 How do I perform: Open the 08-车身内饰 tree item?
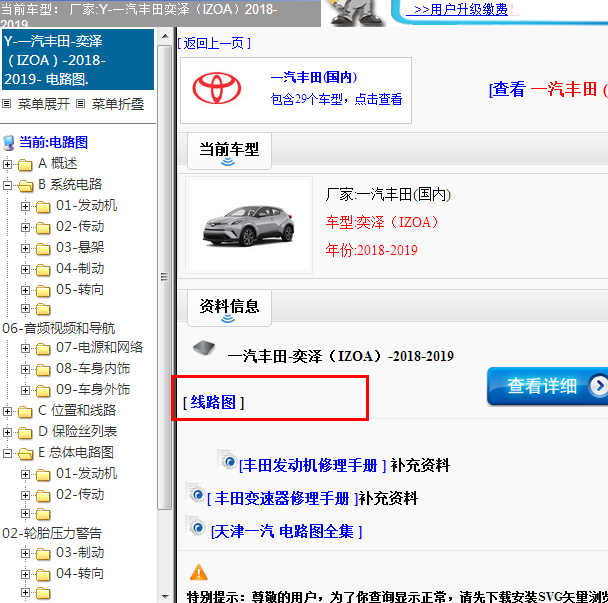[93, 368]
